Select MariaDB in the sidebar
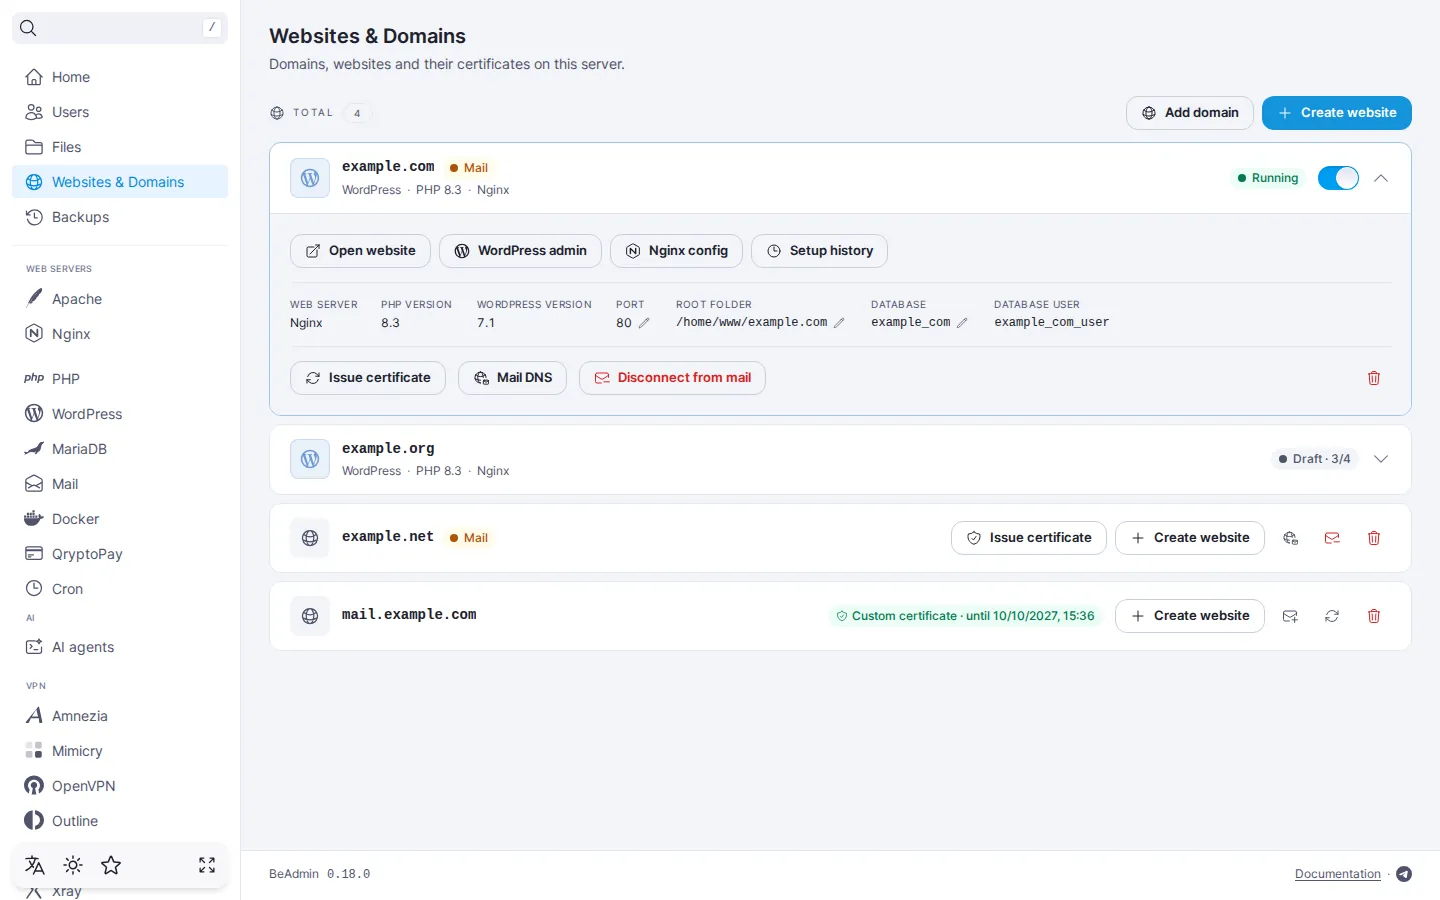 tap(120, 449)
